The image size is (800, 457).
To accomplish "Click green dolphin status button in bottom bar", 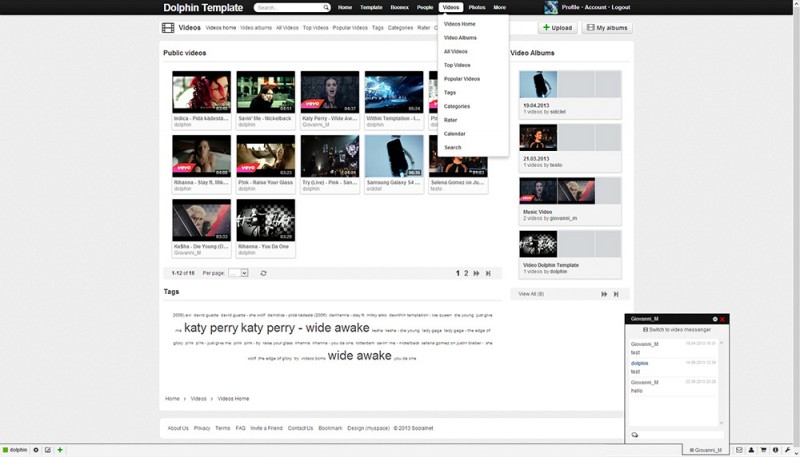I will point(15,450).
